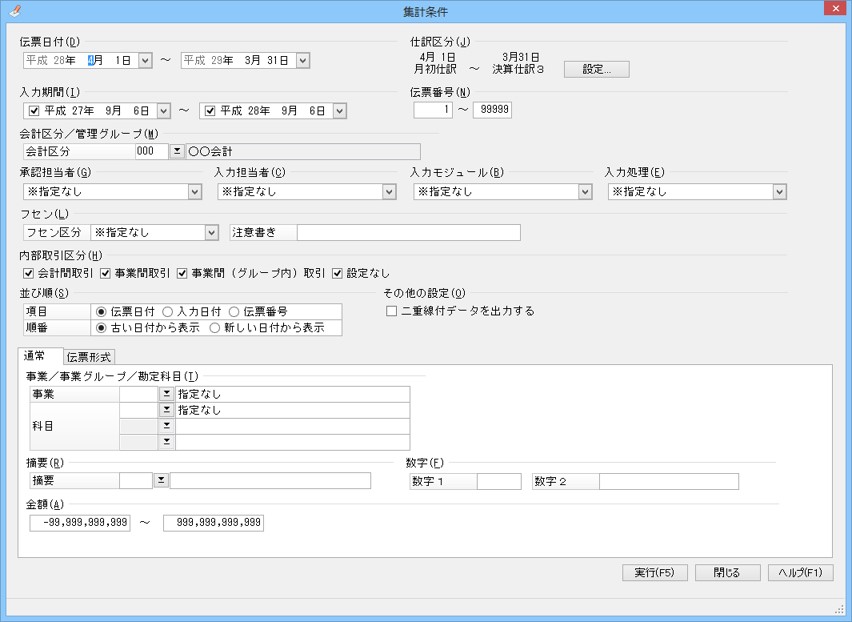Enable 二重線付データを出力する option
This screenshot has height=622, width=852.
392,311
